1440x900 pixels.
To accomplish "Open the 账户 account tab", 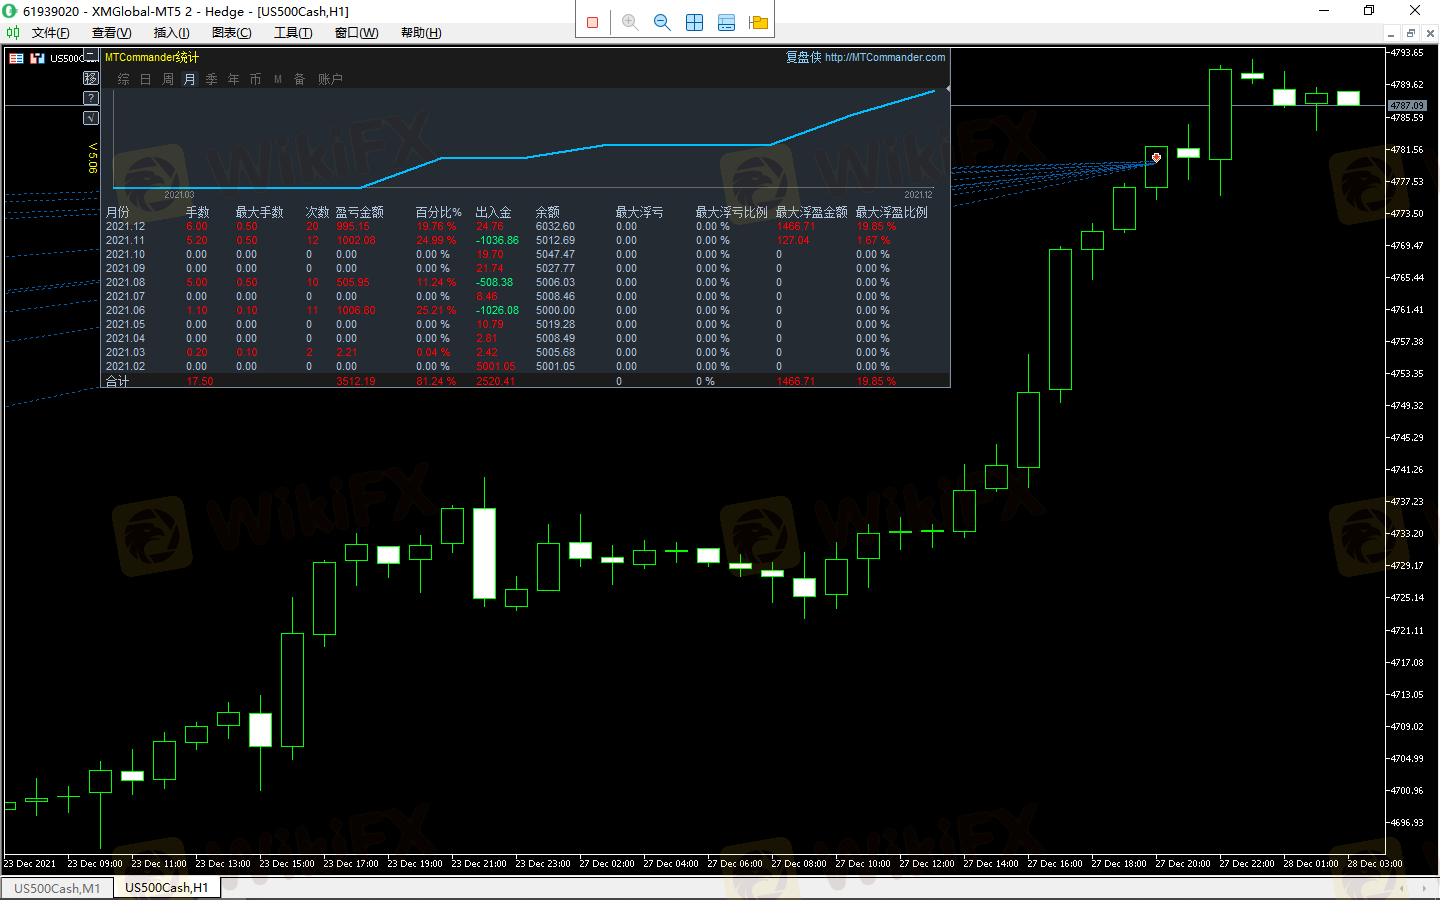I will [330, 79].
